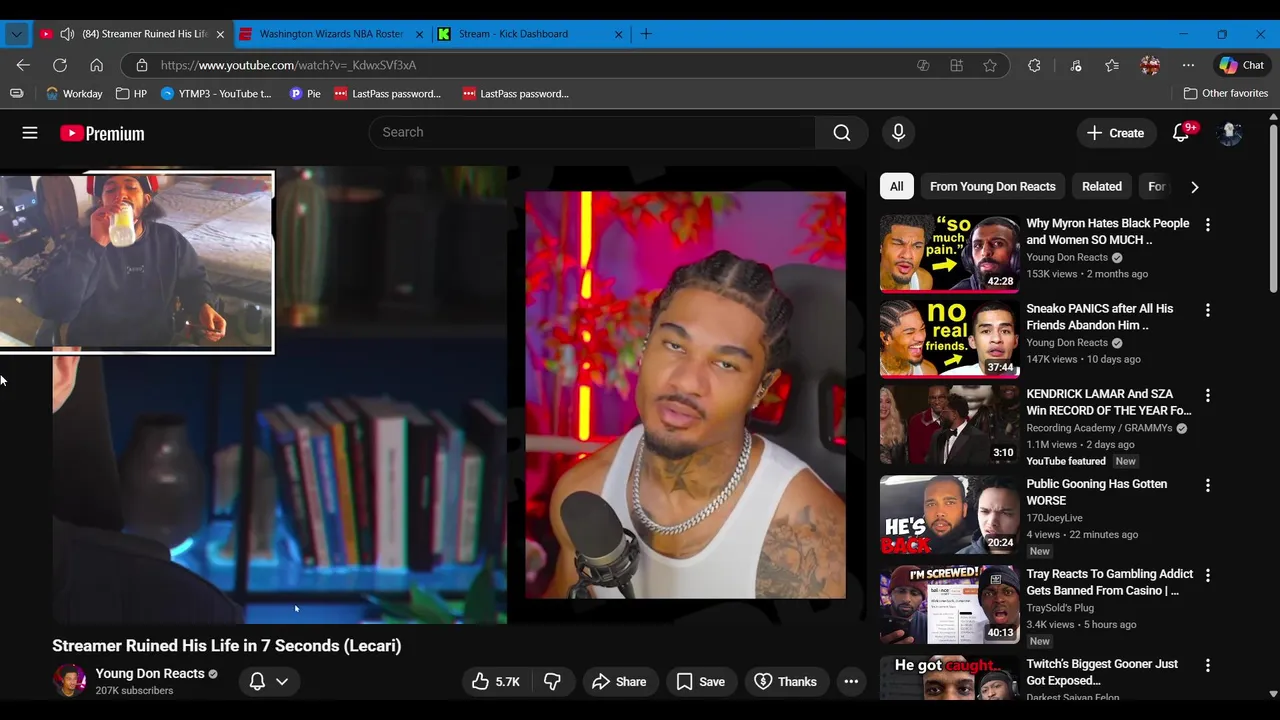Open Recording Academy / GRAMMYs channel
The width and height of the screenshot is (1280, 720).
tap(1100, 428)
